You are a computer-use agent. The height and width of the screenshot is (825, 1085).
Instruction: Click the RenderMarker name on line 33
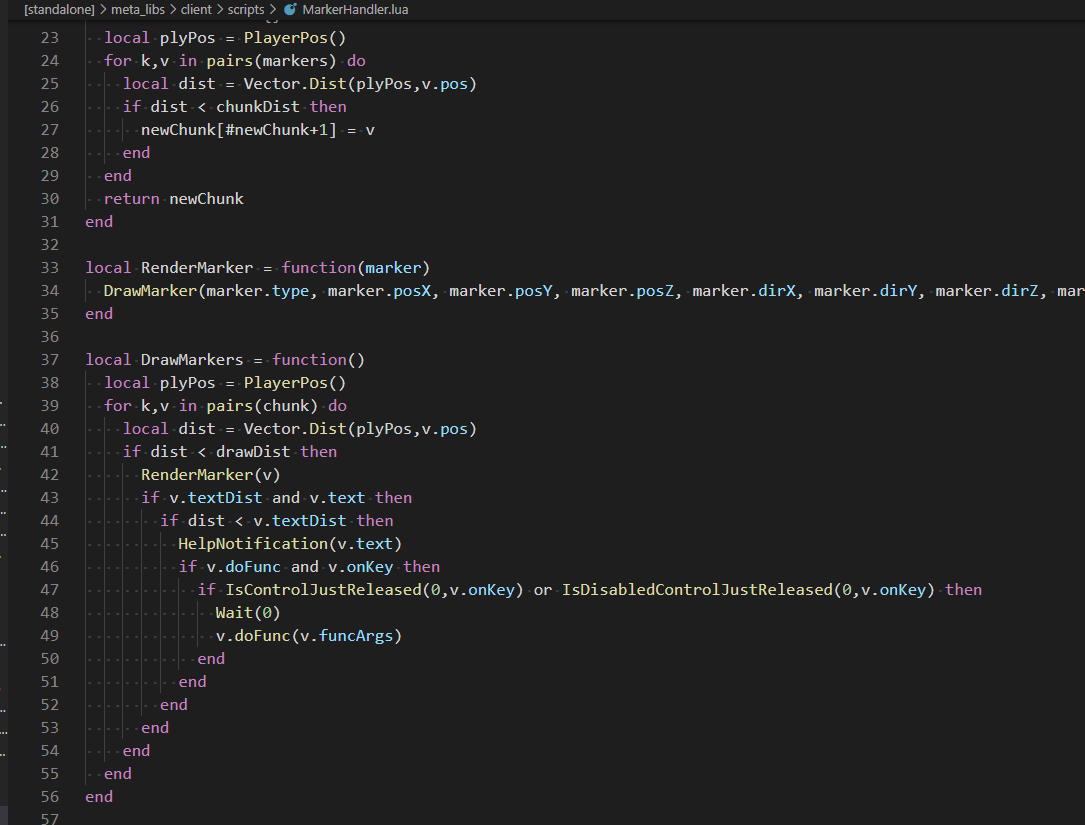click(197, 268)
